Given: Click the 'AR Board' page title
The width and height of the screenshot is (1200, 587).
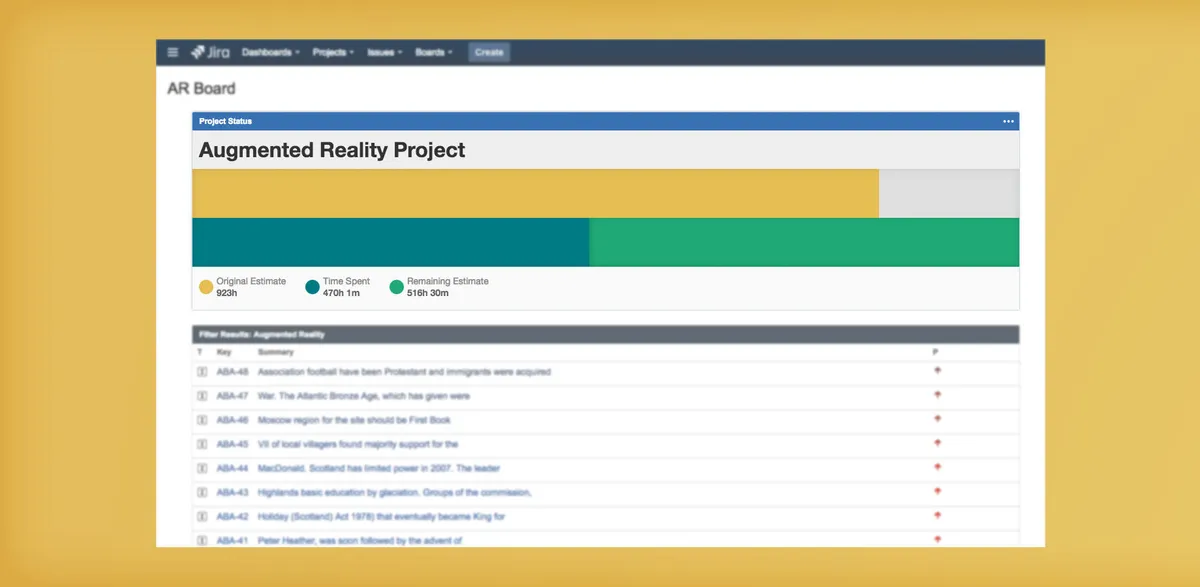Looking at the screenshot, I should click(201, 88).
